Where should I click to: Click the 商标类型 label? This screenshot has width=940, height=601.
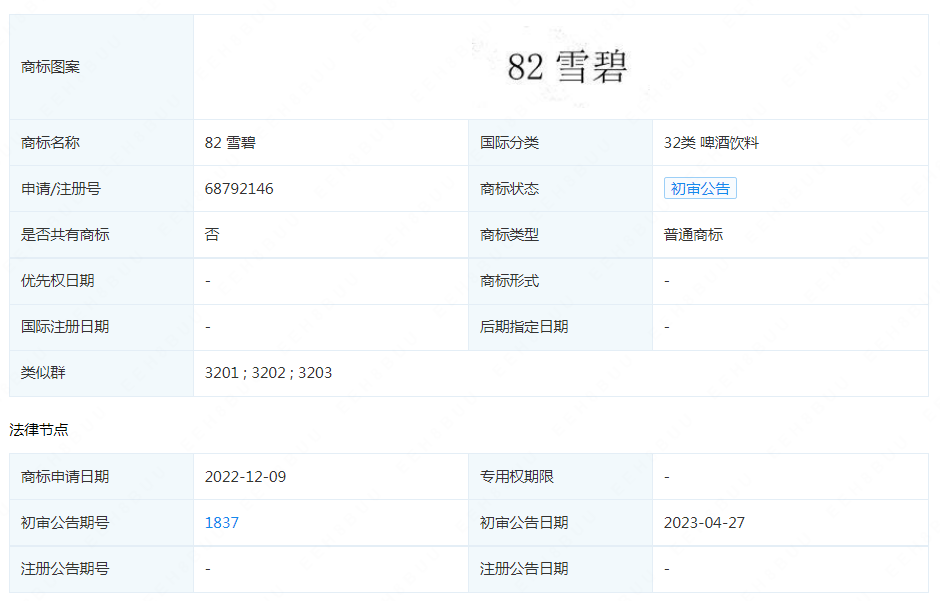510,234
